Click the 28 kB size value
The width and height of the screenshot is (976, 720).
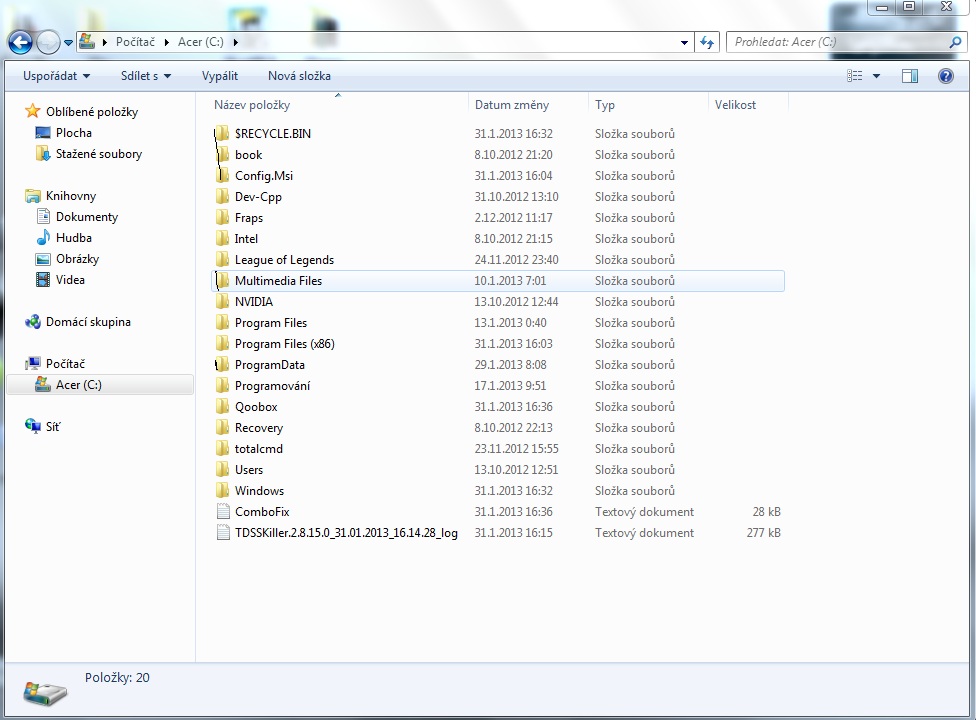click(x=766, y=512)
